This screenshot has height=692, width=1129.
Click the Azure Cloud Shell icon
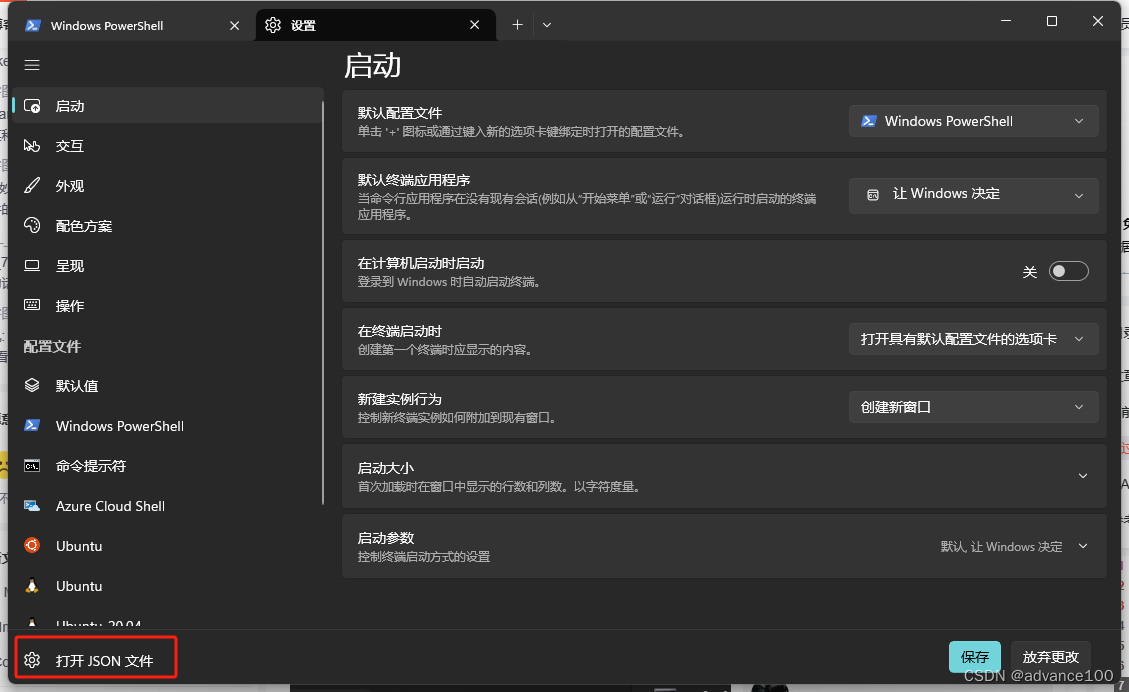point(32,505)
